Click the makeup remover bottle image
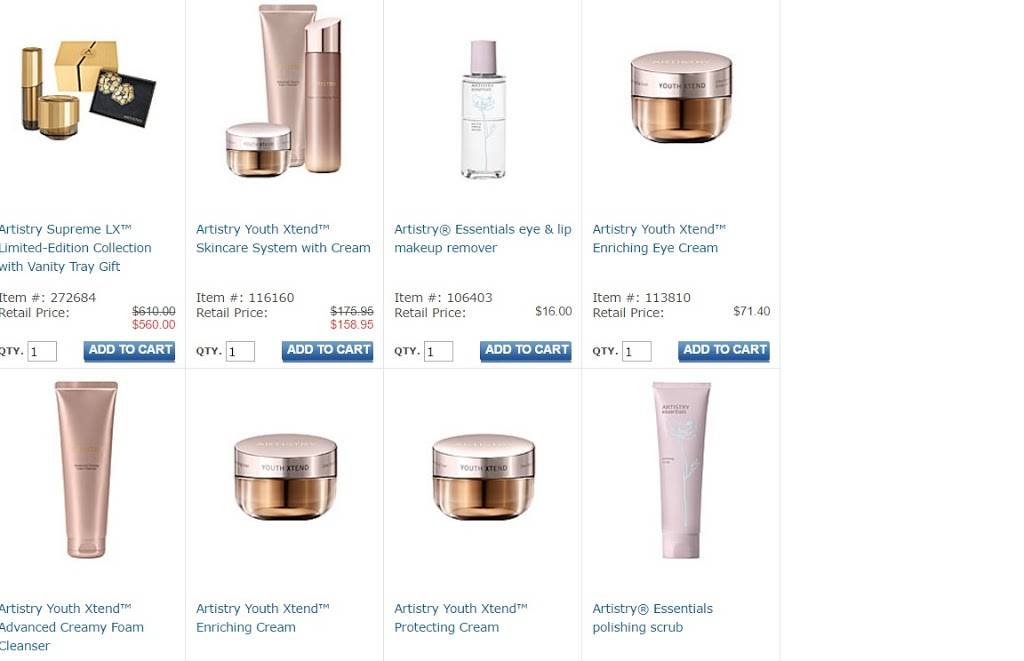 coord(483,110)
